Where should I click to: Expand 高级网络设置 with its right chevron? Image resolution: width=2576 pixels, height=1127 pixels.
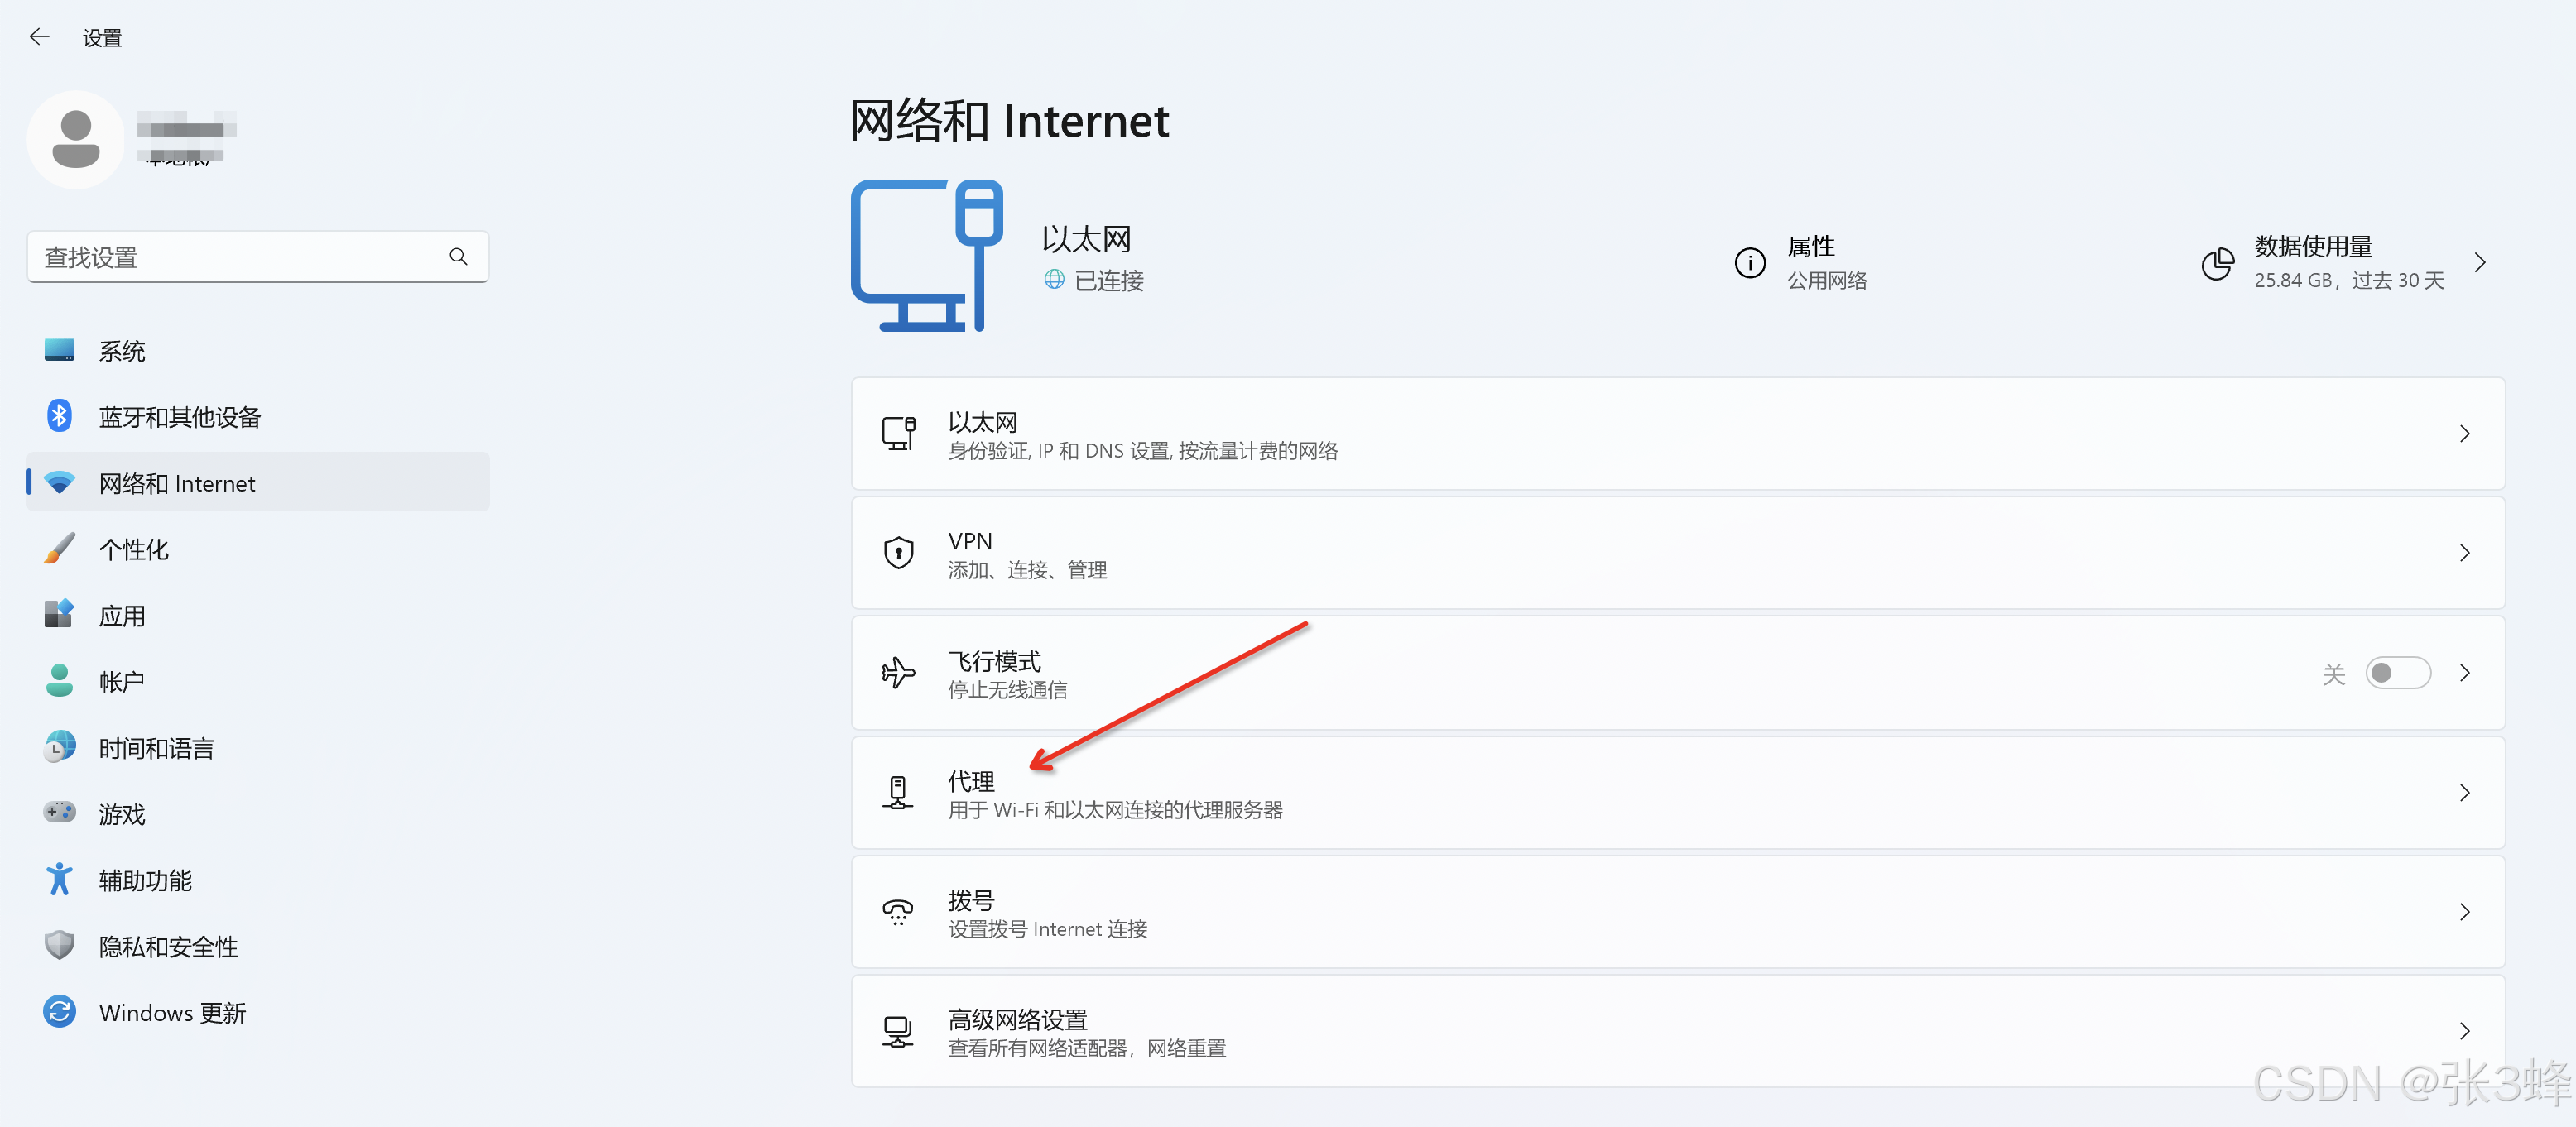2464,1031
